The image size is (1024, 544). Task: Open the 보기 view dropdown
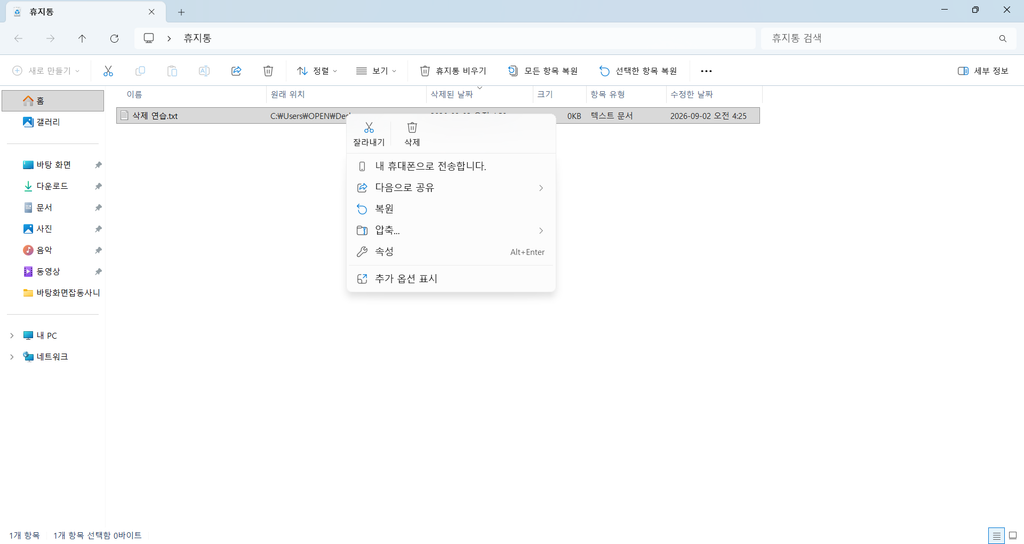point(376,71)
